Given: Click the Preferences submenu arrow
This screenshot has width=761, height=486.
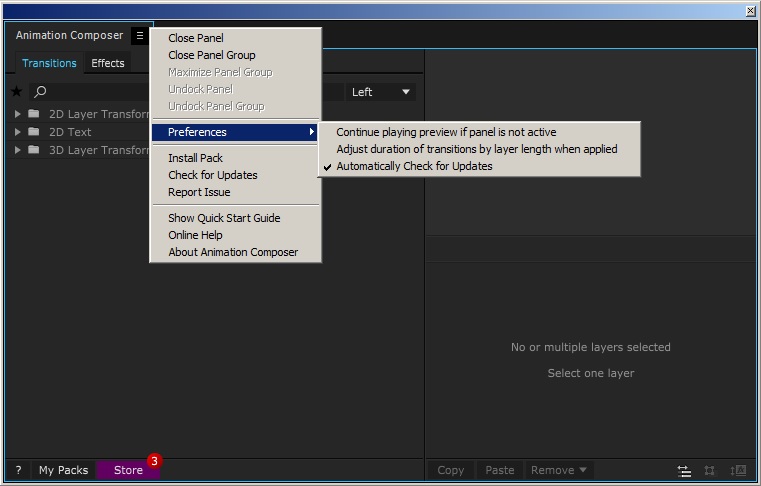Looking at the screenshot, I should 312,132.
